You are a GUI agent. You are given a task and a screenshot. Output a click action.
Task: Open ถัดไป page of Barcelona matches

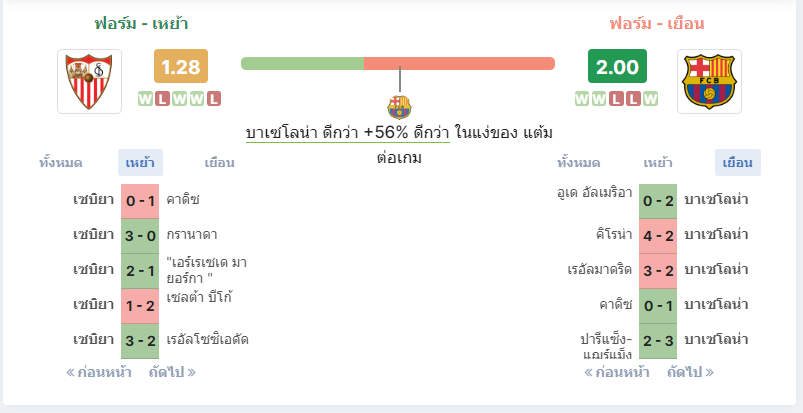(x=690, y=372)
